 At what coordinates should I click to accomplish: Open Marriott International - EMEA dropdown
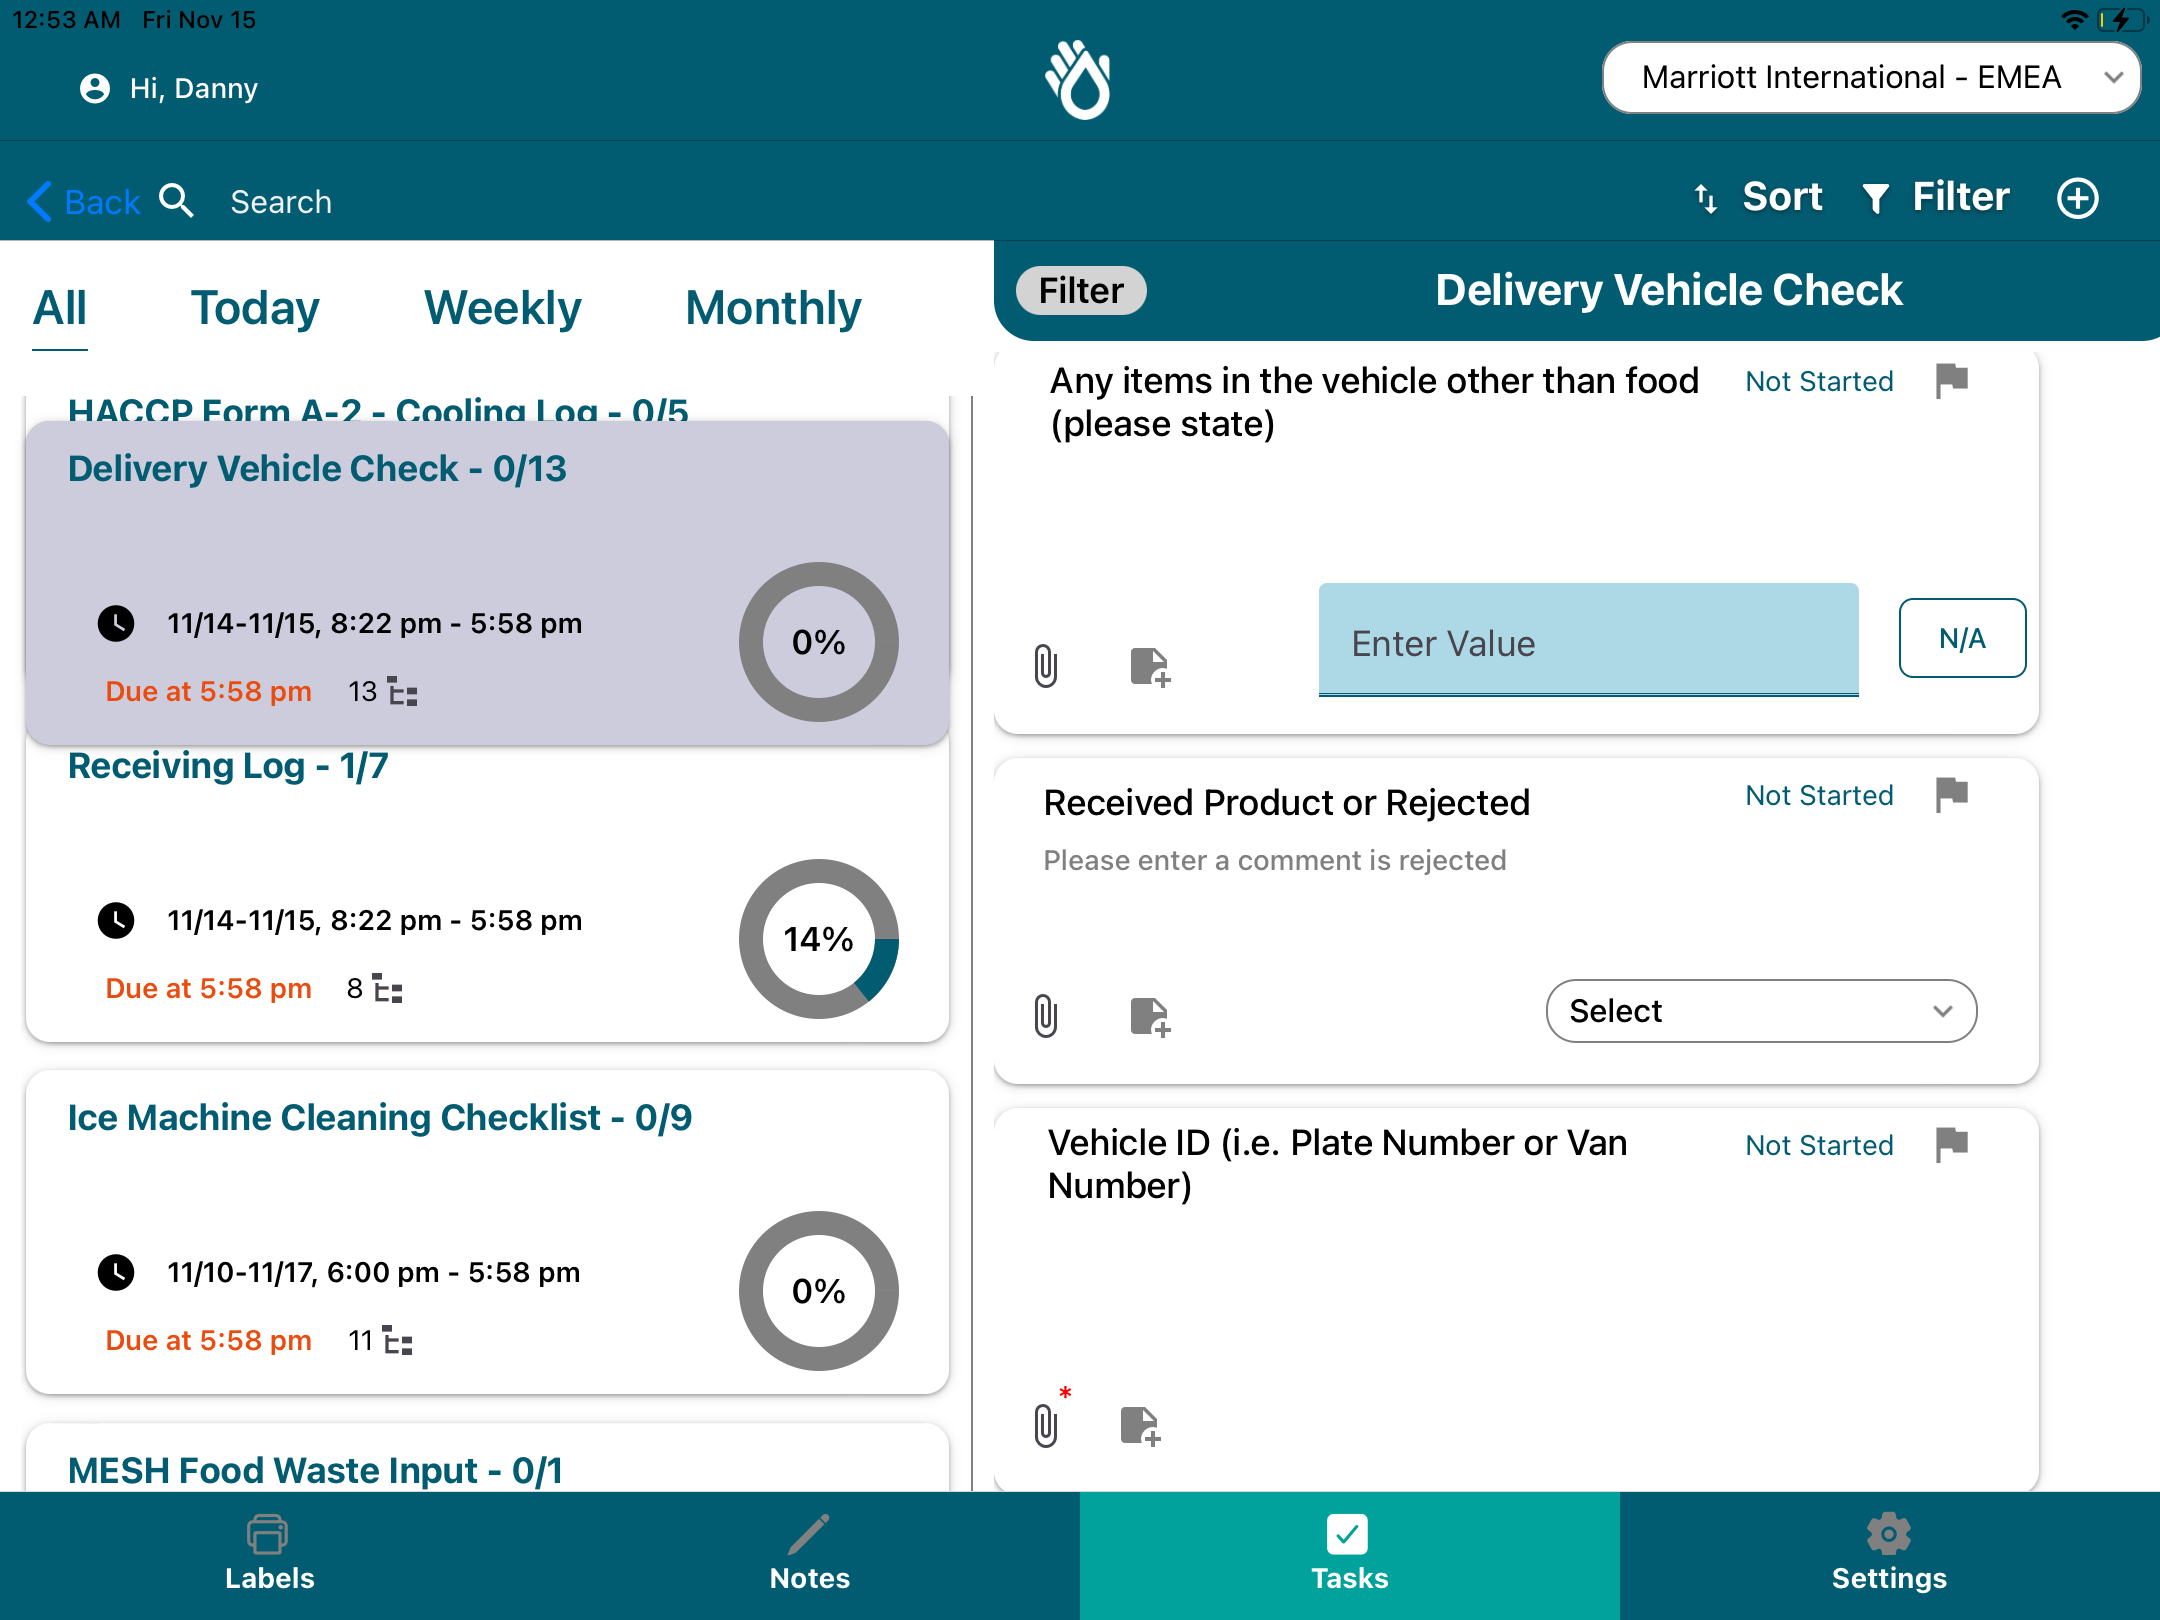coord(1870,78)
